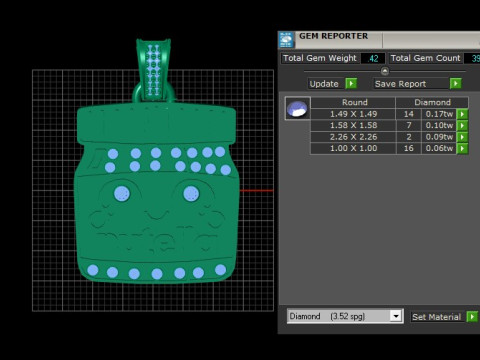Click the GEM REPORTER panel title

tap(333, 36)
